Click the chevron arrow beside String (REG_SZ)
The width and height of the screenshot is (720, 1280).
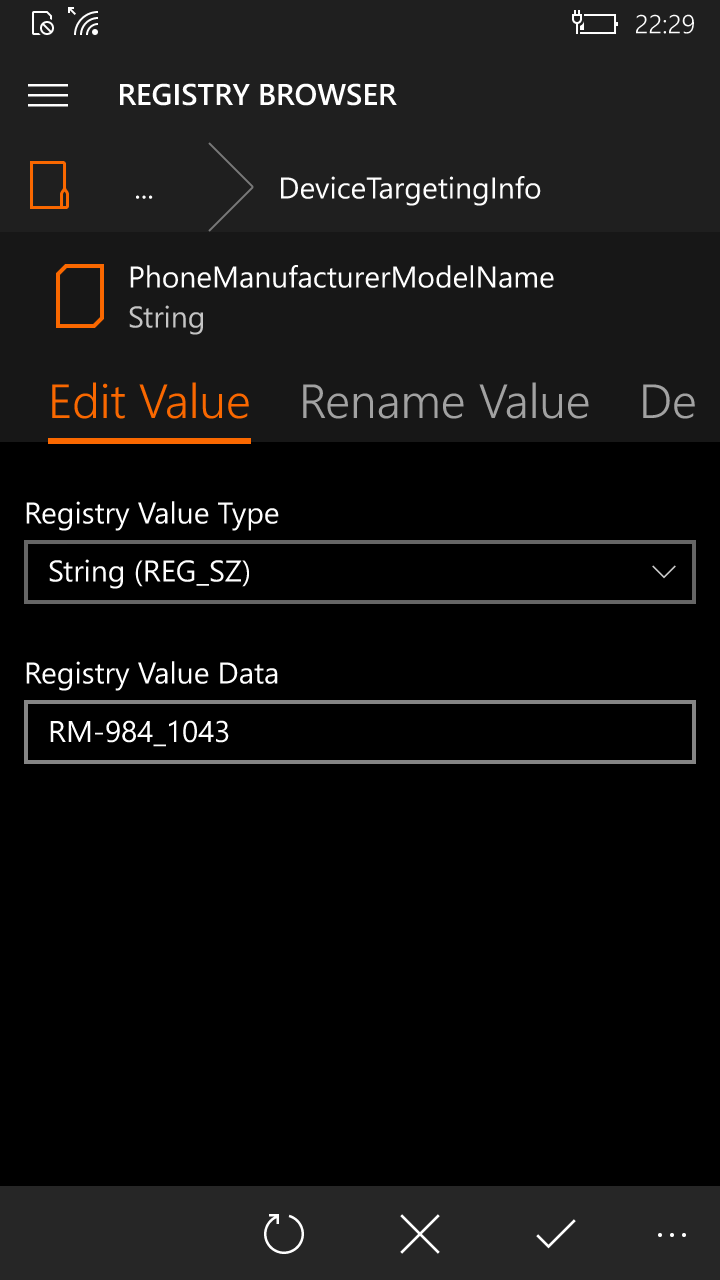(663, 572)
